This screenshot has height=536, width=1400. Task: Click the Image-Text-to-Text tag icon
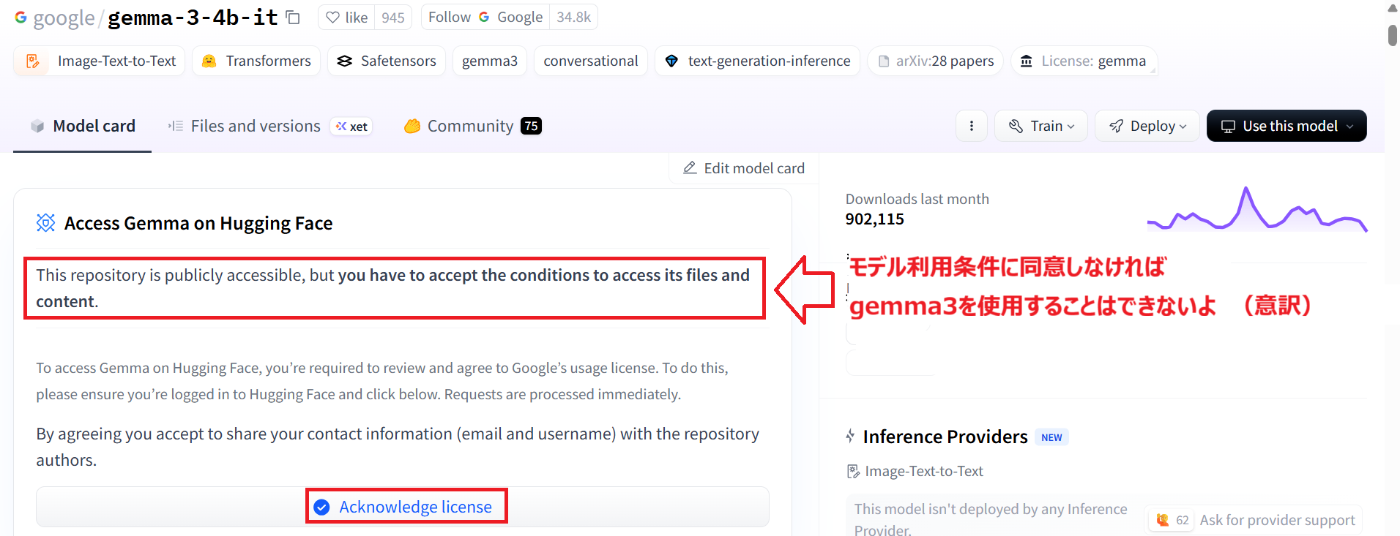click(x=33, y=61)
